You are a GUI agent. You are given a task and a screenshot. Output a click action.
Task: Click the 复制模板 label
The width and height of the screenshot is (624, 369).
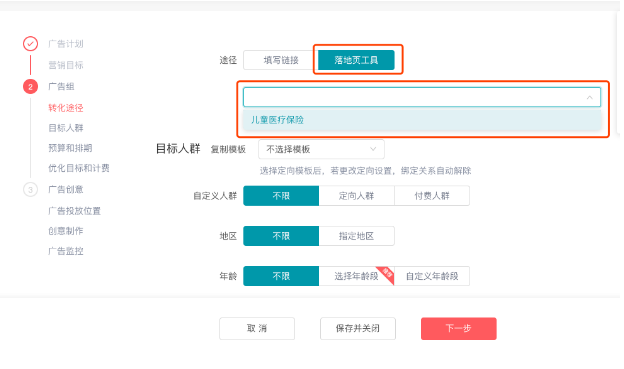pos(228,149)
